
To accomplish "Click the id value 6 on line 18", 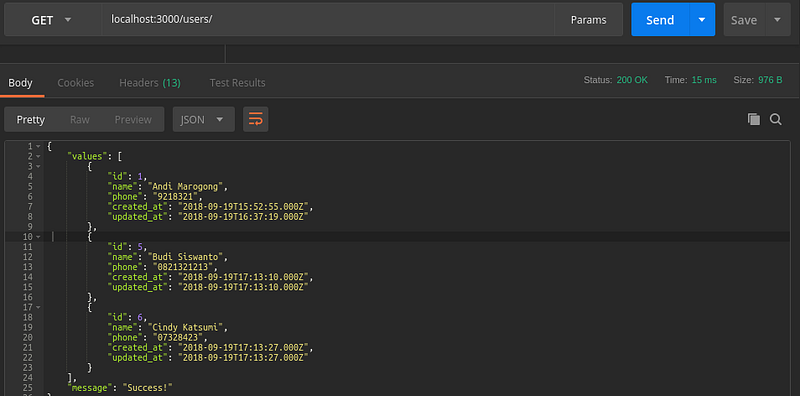I will [140, 317].
